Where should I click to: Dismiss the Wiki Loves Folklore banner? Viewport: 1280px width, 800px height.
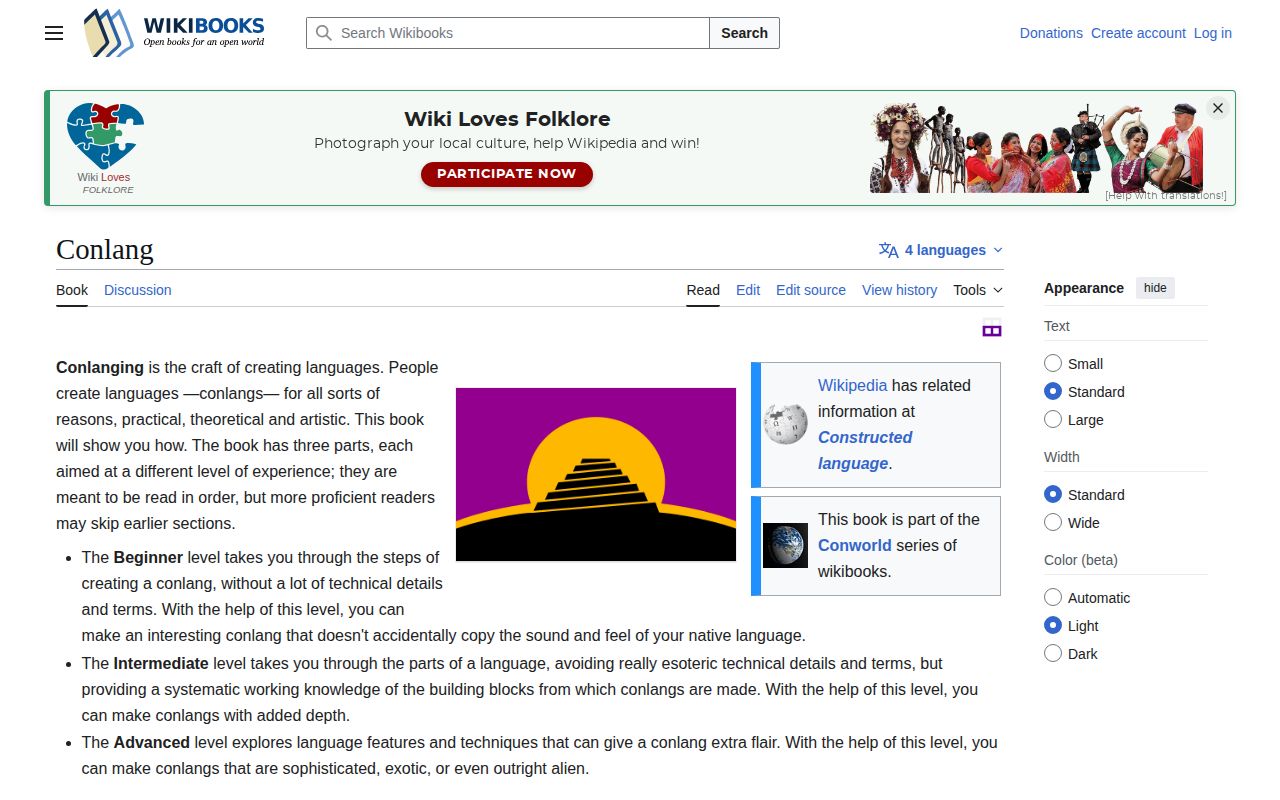tap(1217, 107)
